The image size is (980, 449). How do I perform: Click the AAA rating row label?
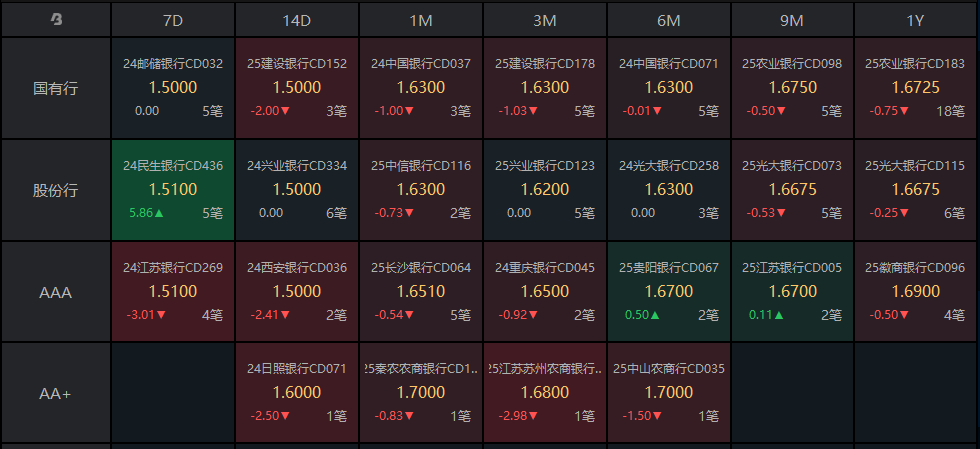tap(56, 292)
